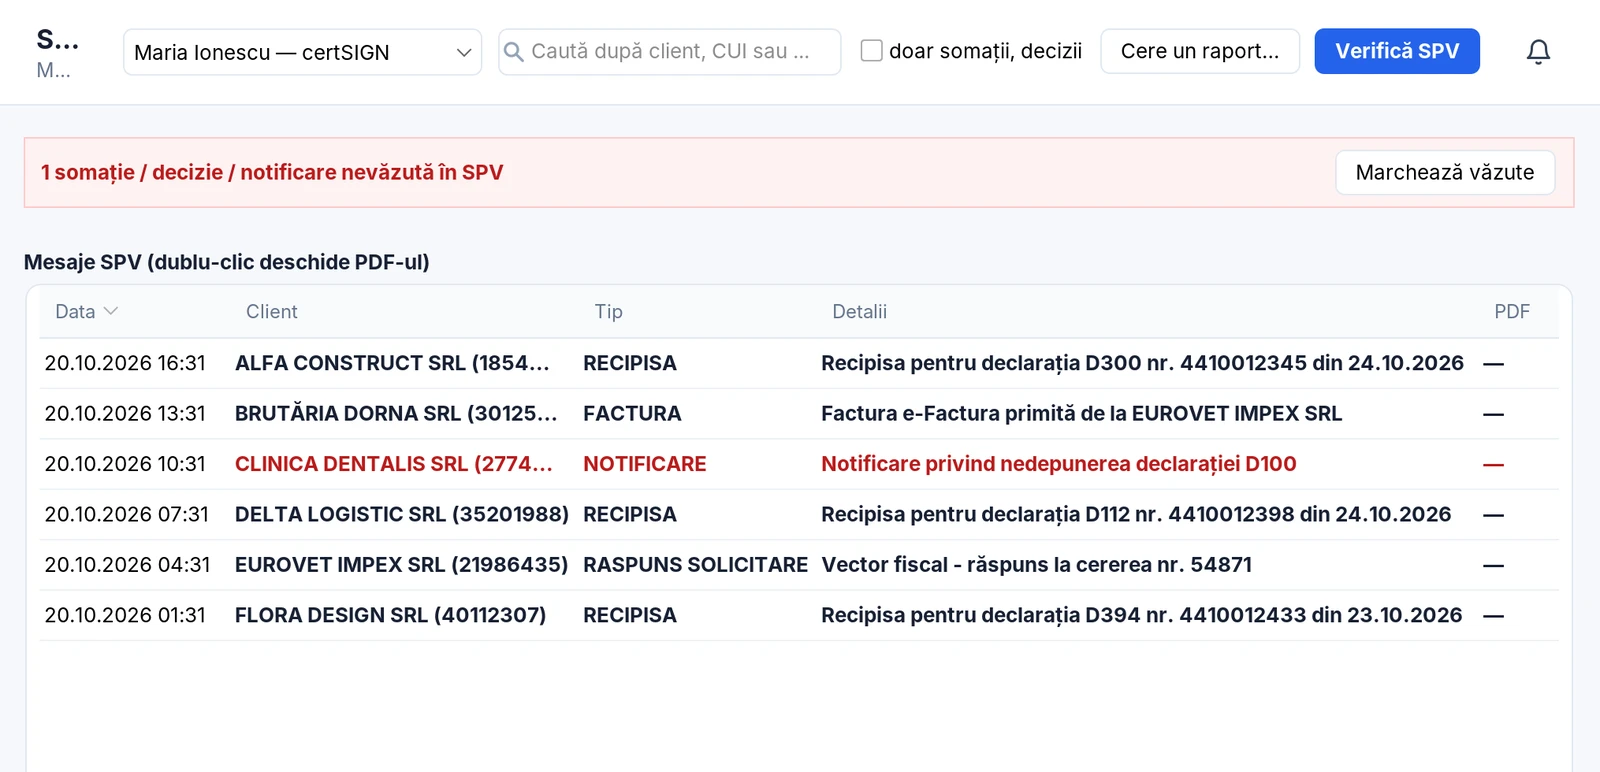This screenshot has width=1600, height=772.
Task: Open the notifications bell
Action: click(1538, 52)
